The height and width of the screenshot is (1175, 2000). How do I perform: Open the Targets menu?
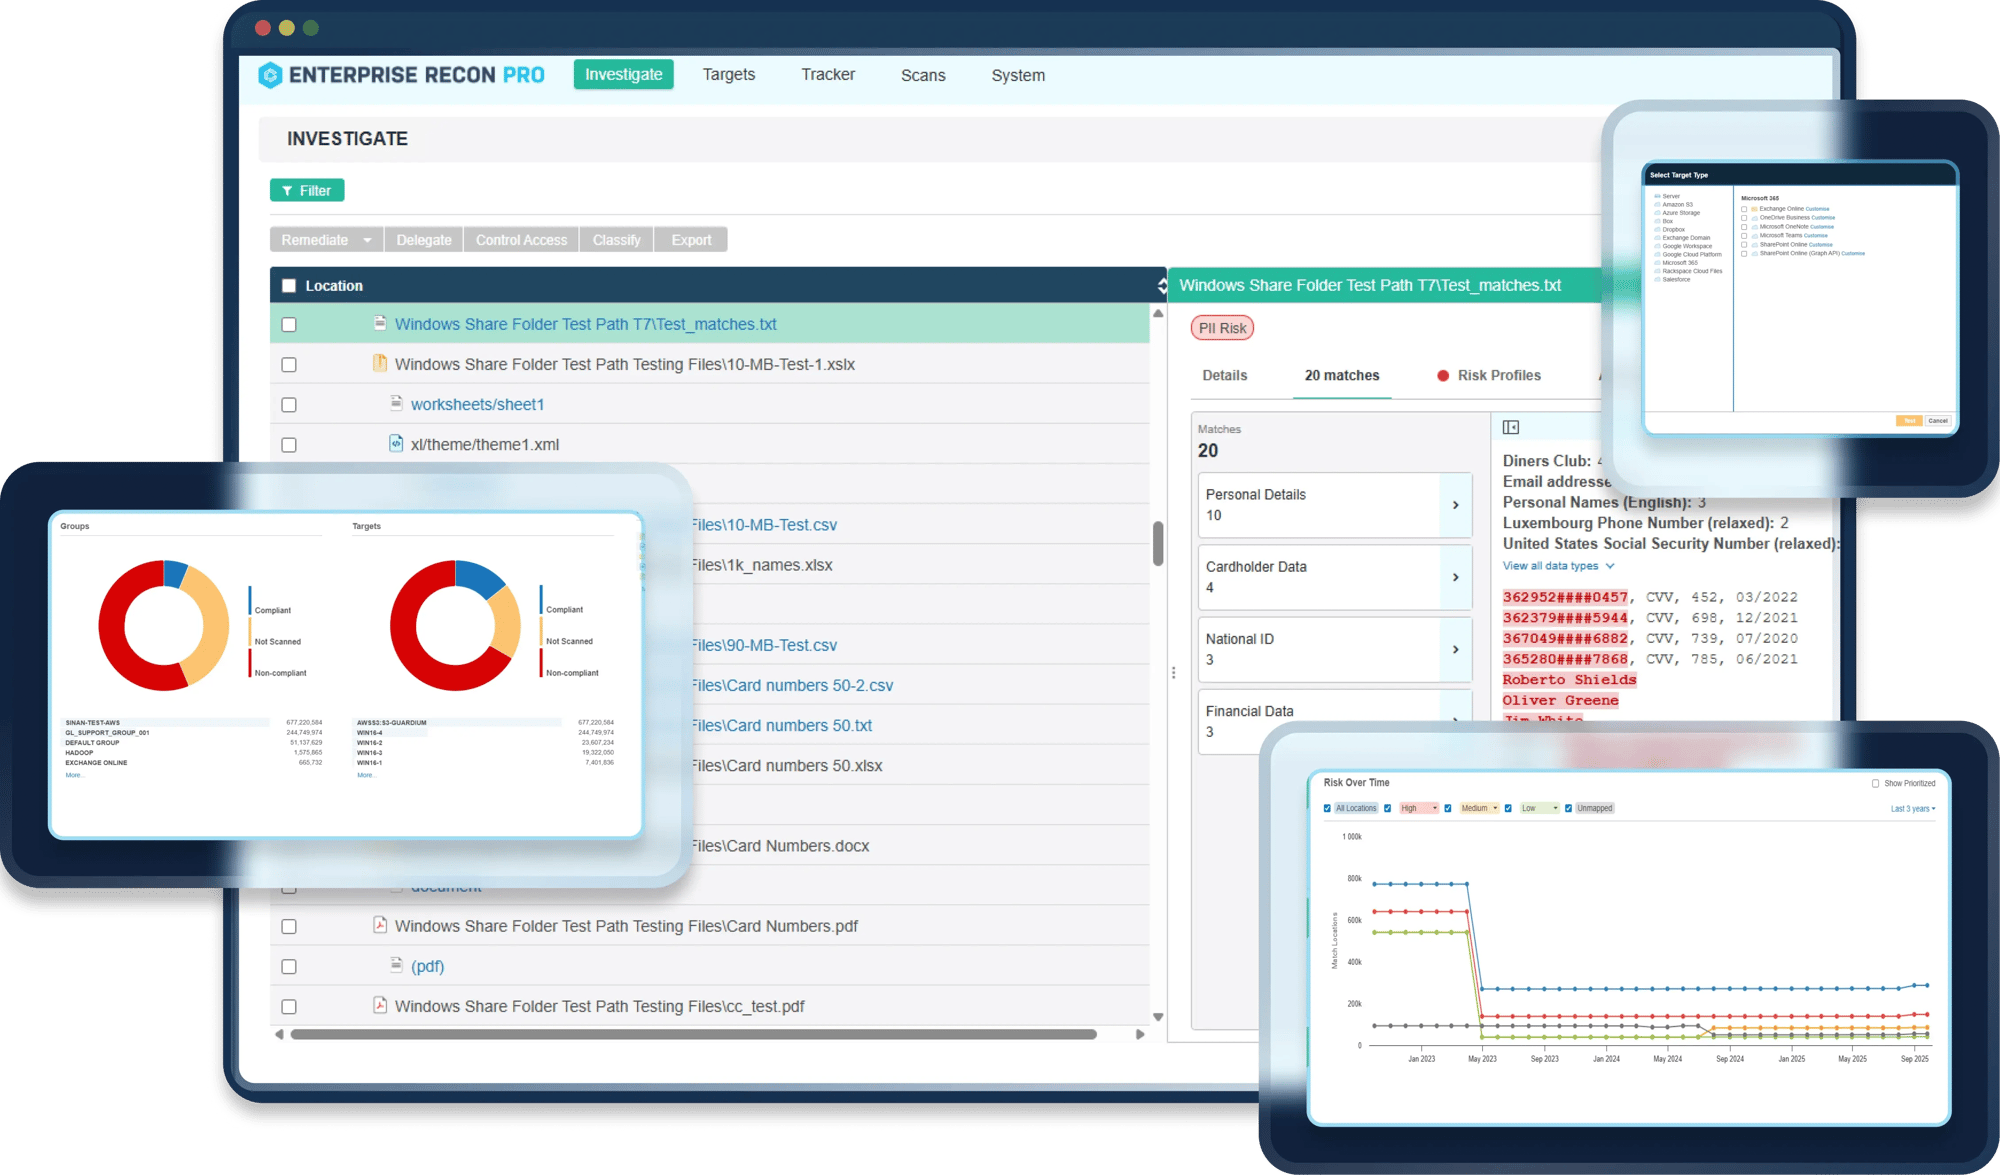[x=728, y=74]
